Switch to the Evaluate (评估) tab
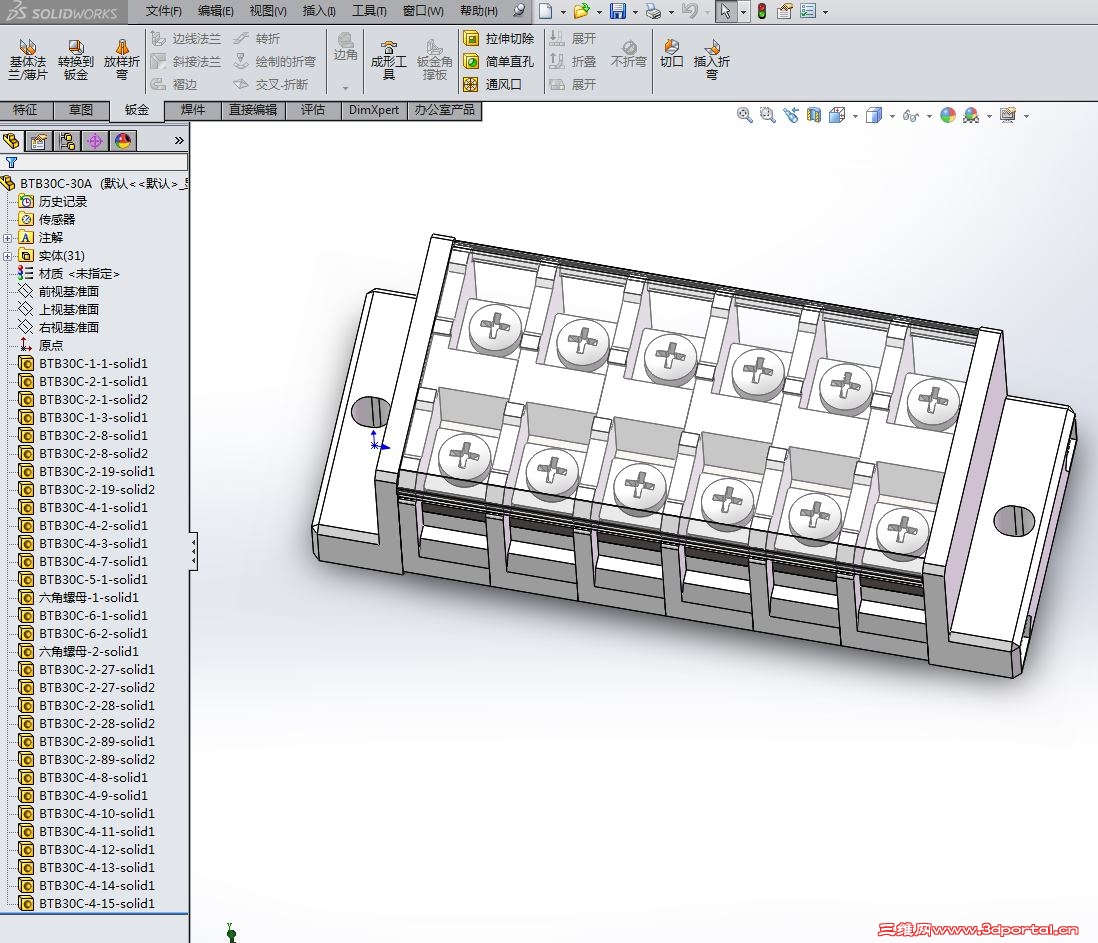1098x943 pixels. tap(313, 110)
